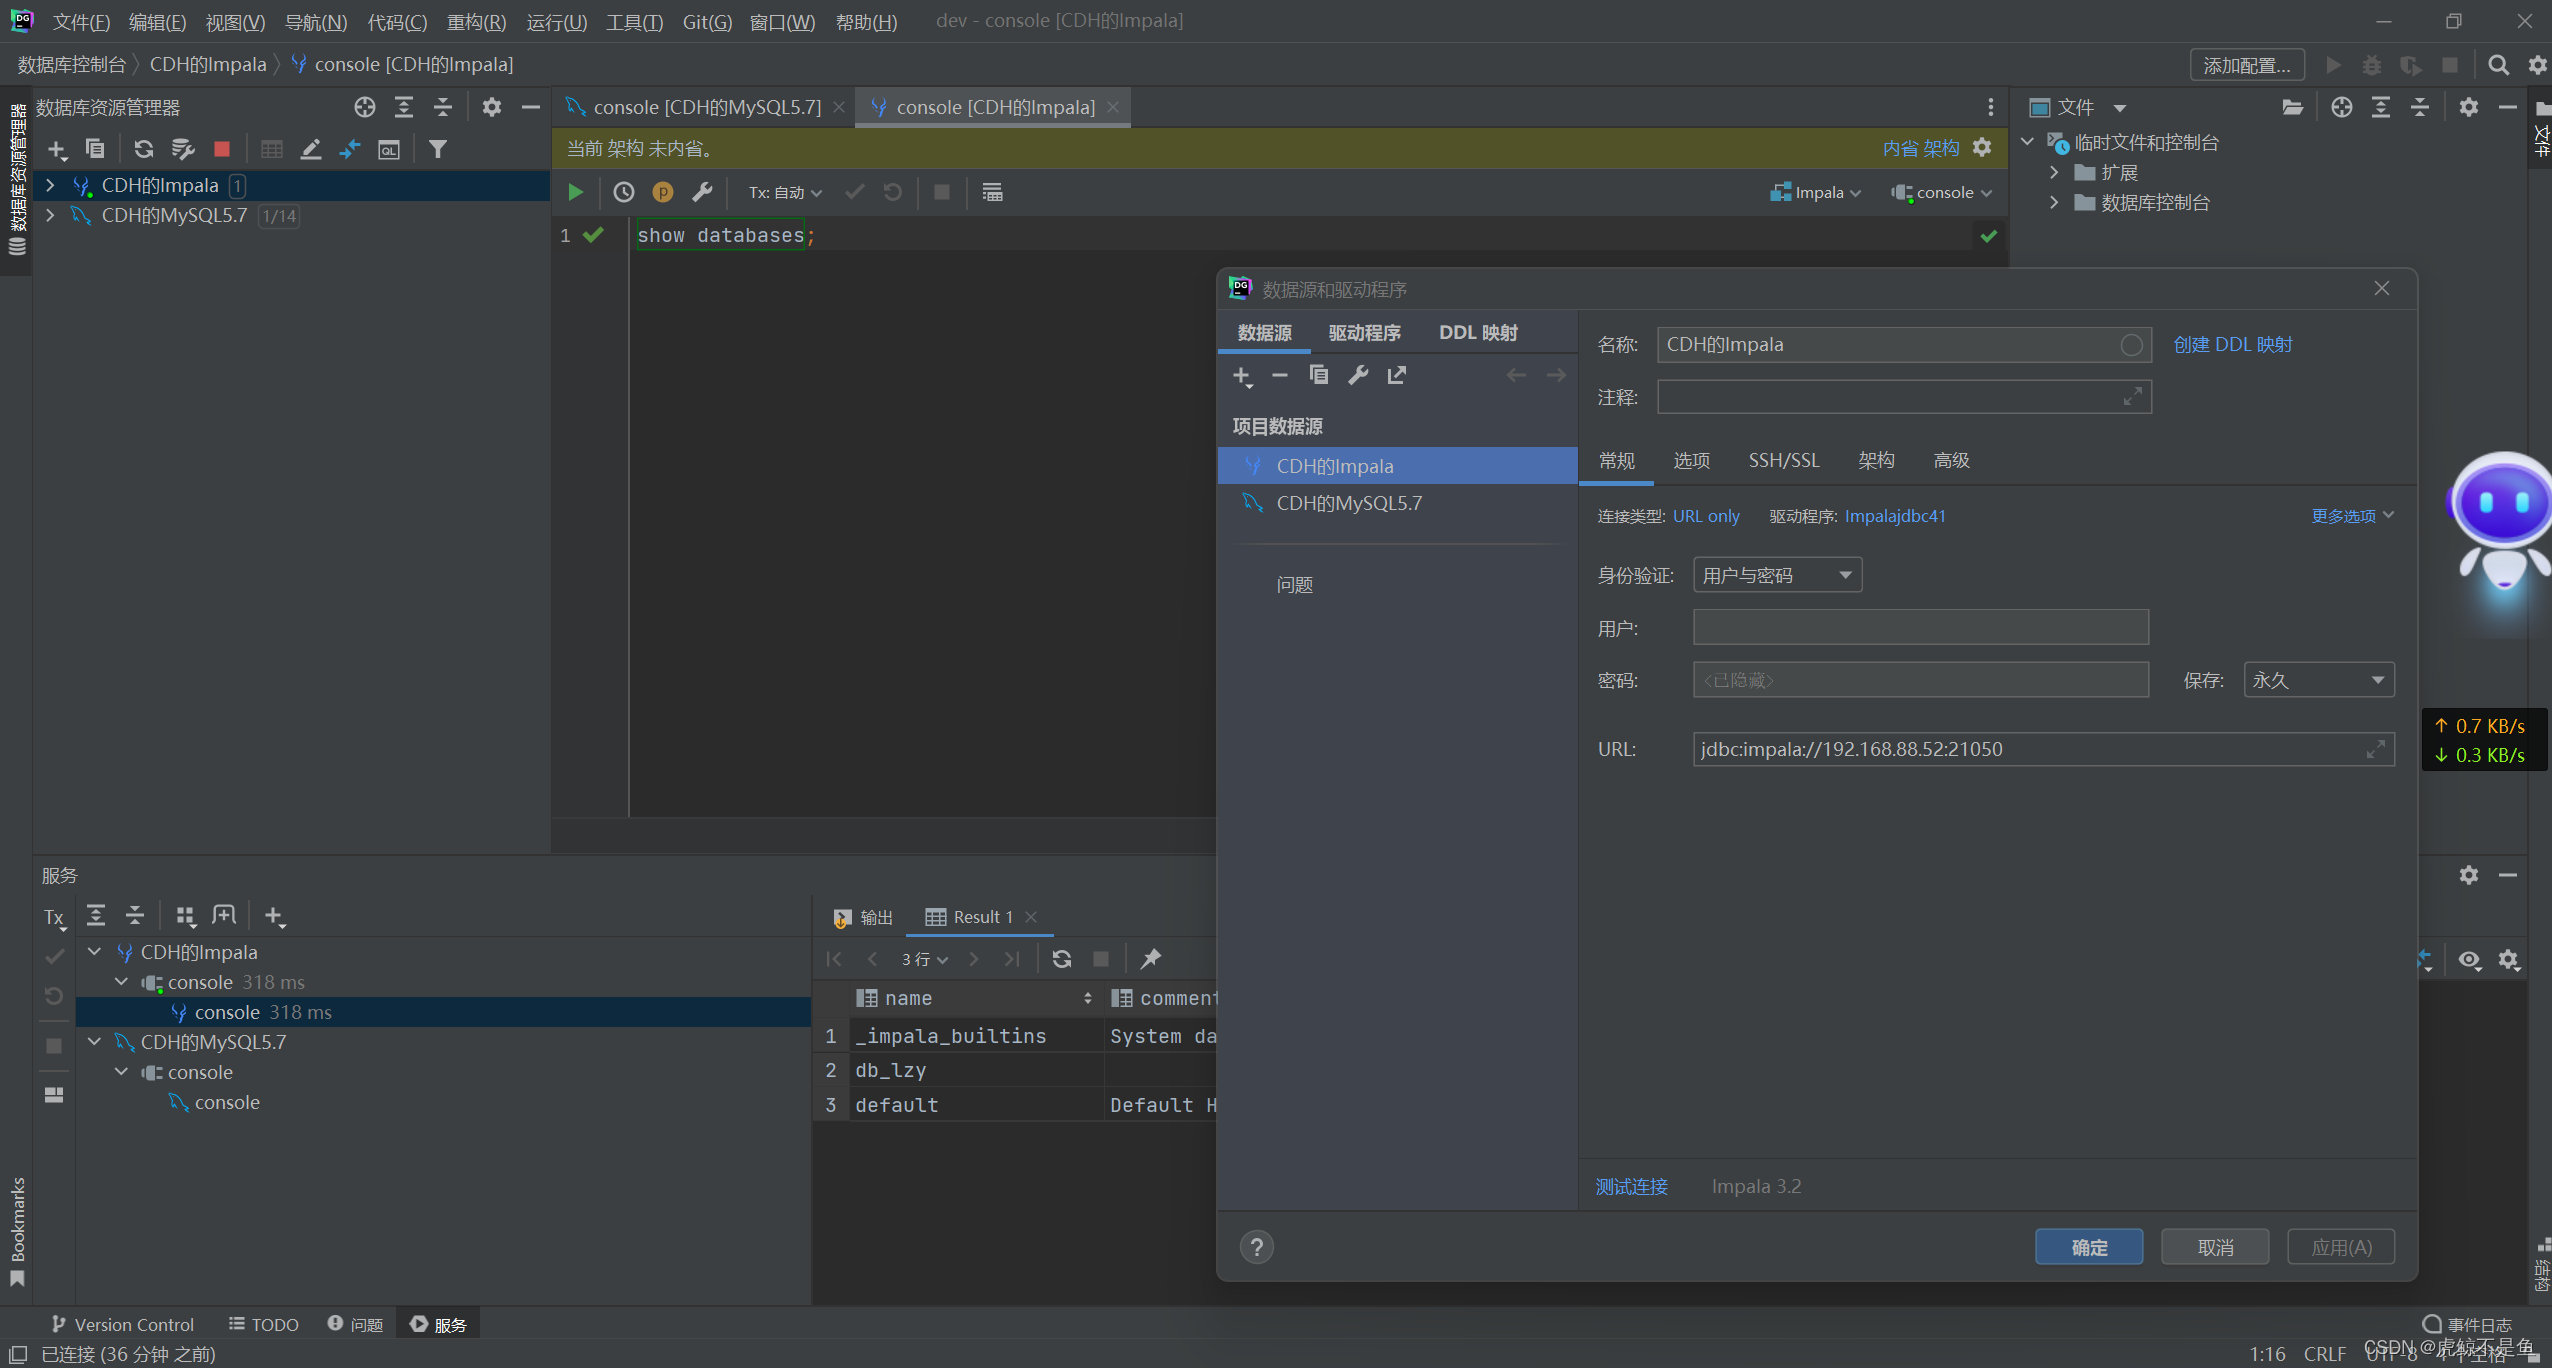The image size is (2552, 1368).
Task: Switch to the 驱动程序 tab in dialog
Action: [x=1364, y=333]
